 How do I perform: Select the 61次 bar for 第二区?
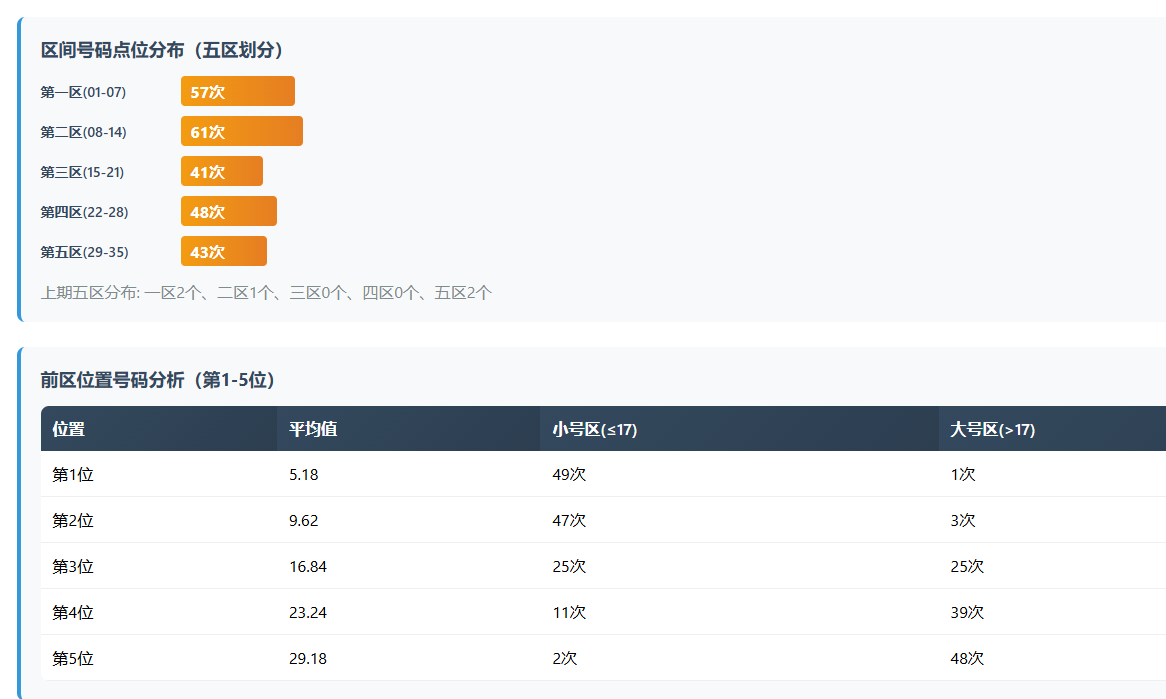pos(242,132)
